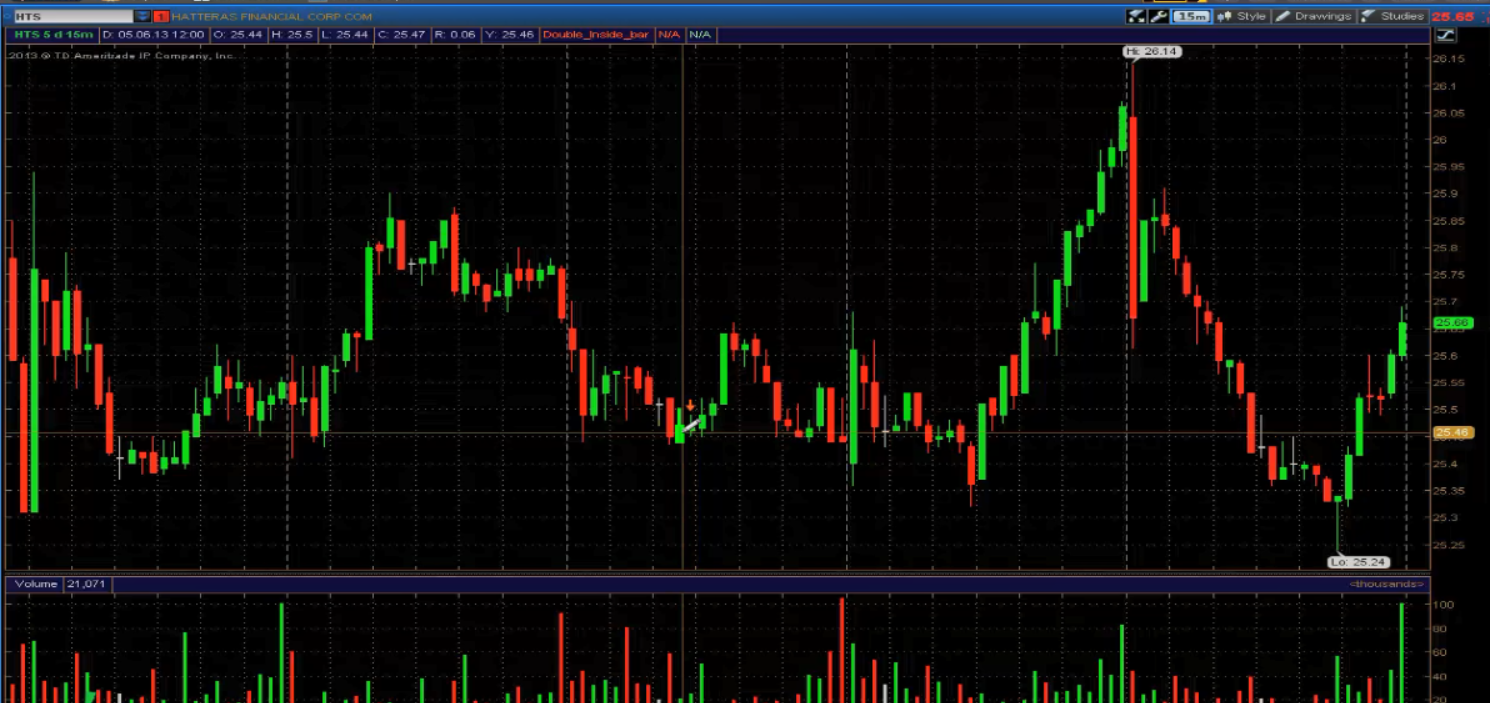Click the red 25.65 last price in header
This screenshot has height=703, width=1490.
(x=1453, y=16)
